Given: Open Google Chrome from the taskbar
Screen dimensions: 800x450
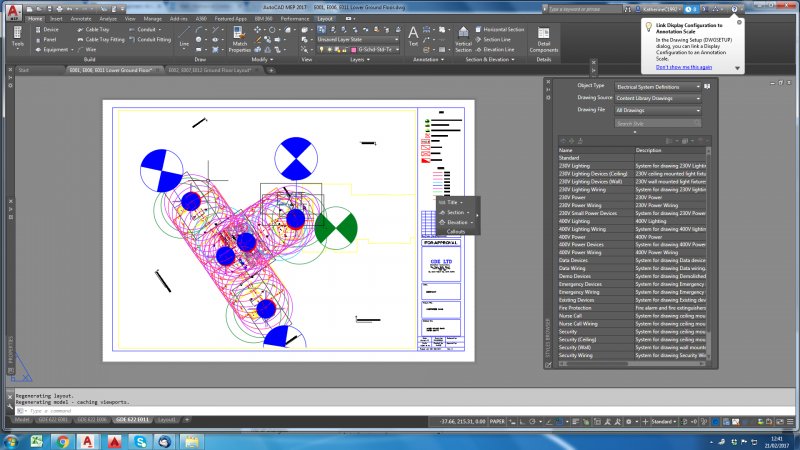Looking at the screenshot, I should point(62,440).
